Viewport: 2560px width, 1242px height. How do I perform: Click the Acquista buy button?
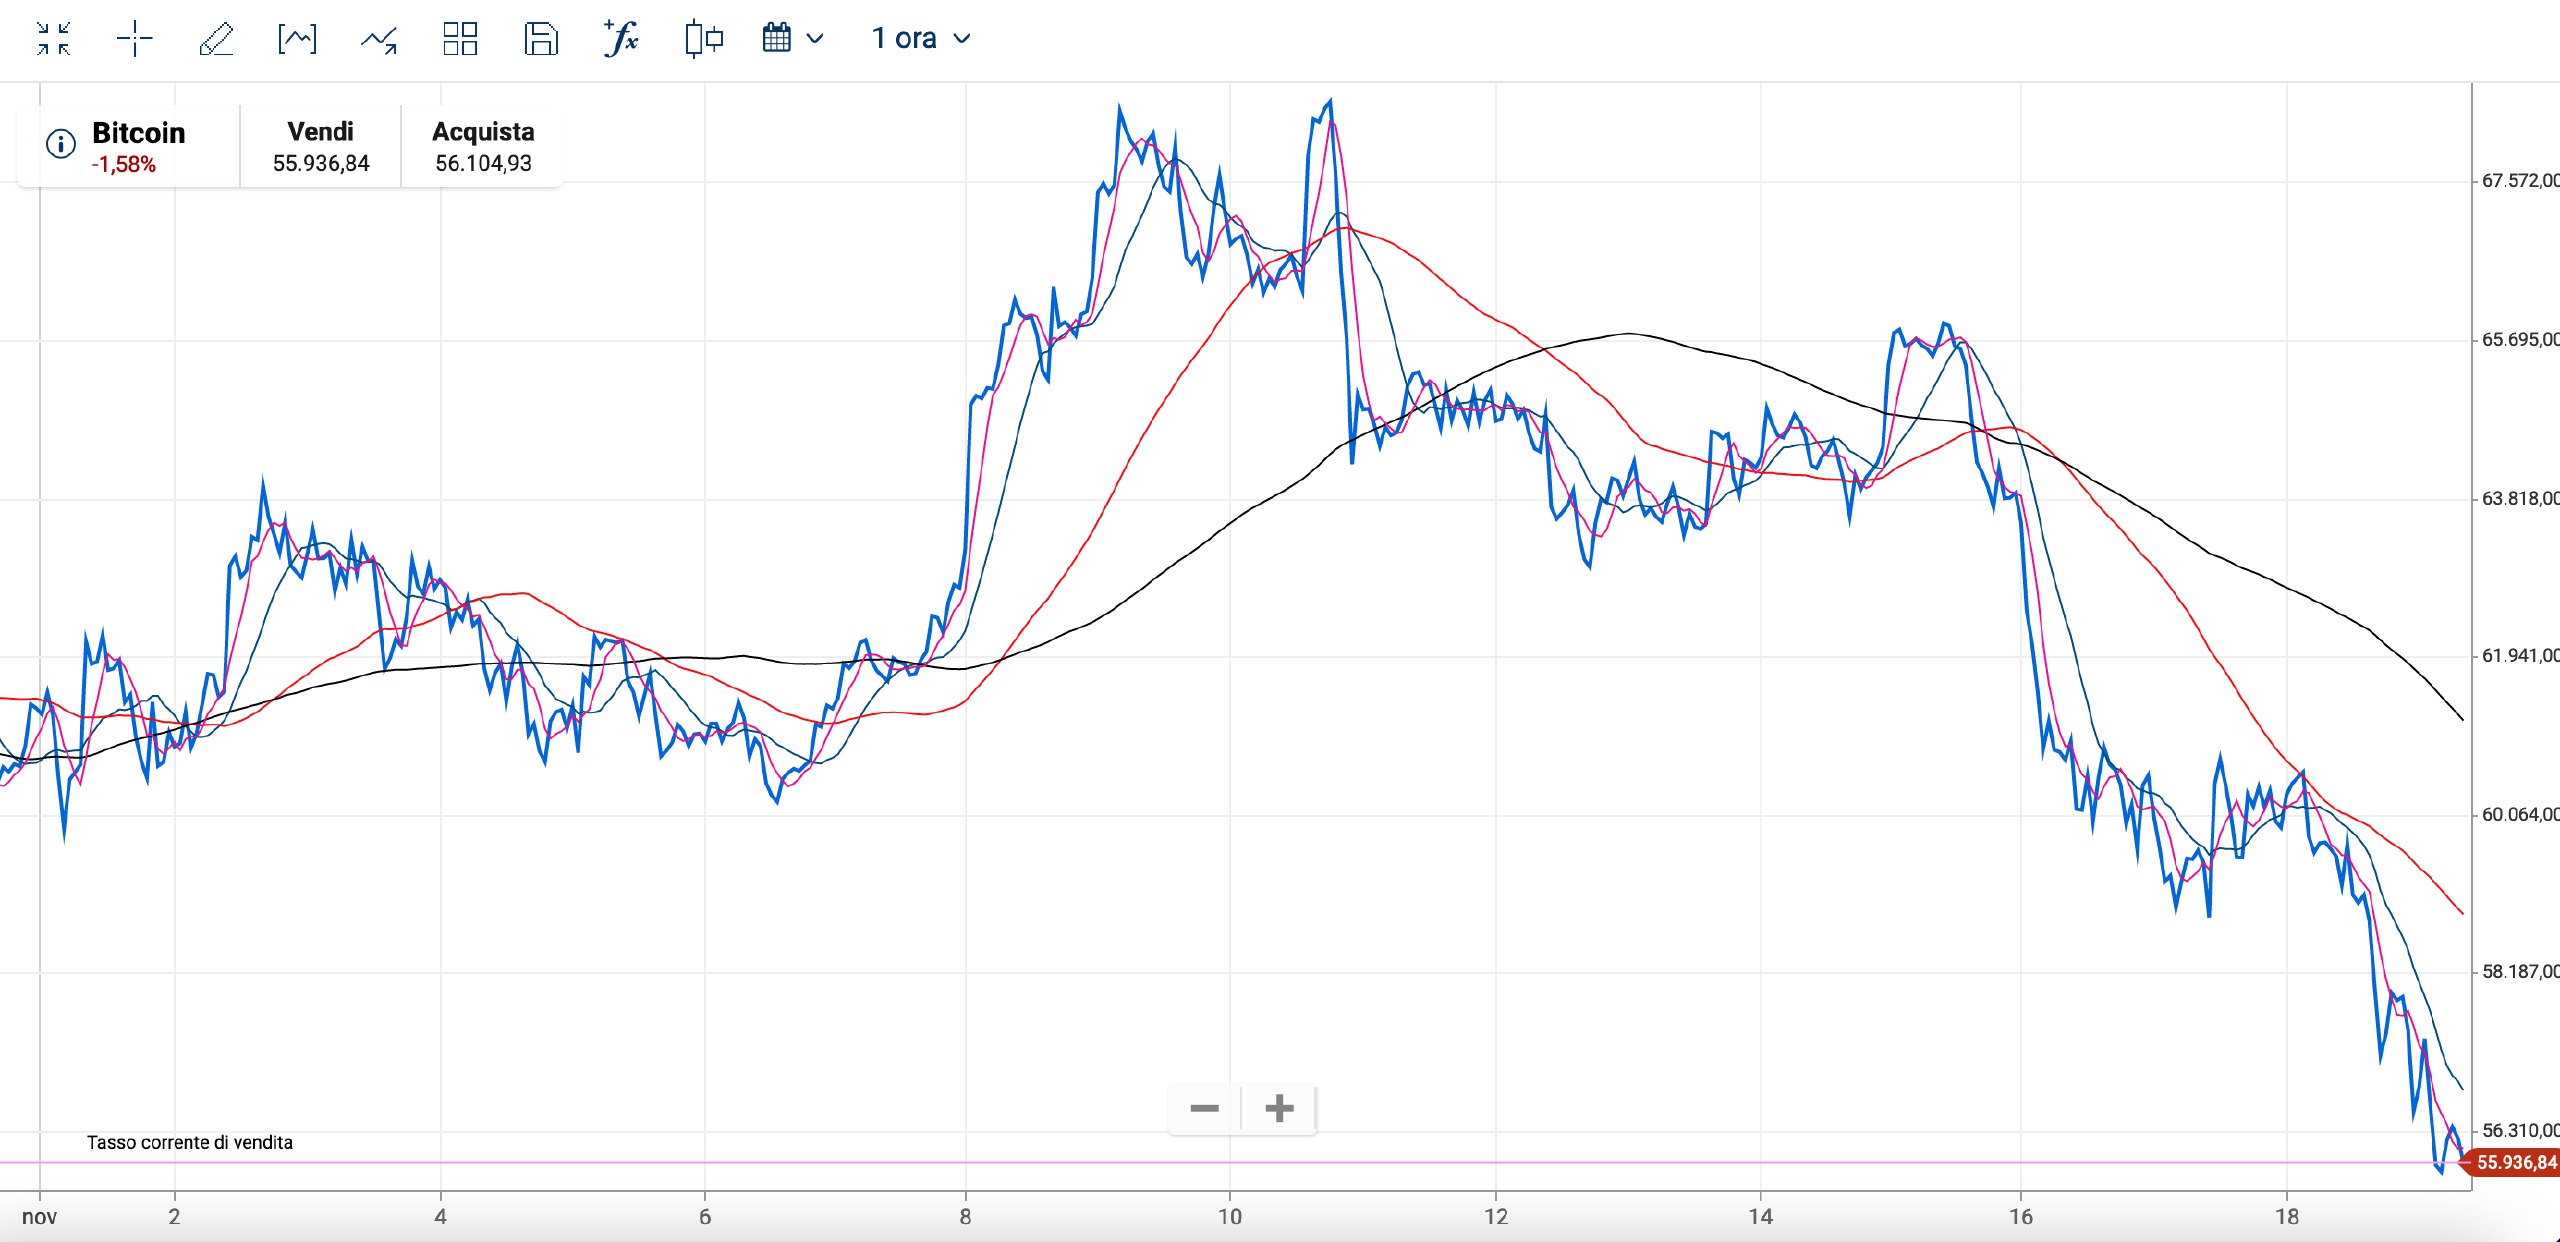(x=483, y=146)
